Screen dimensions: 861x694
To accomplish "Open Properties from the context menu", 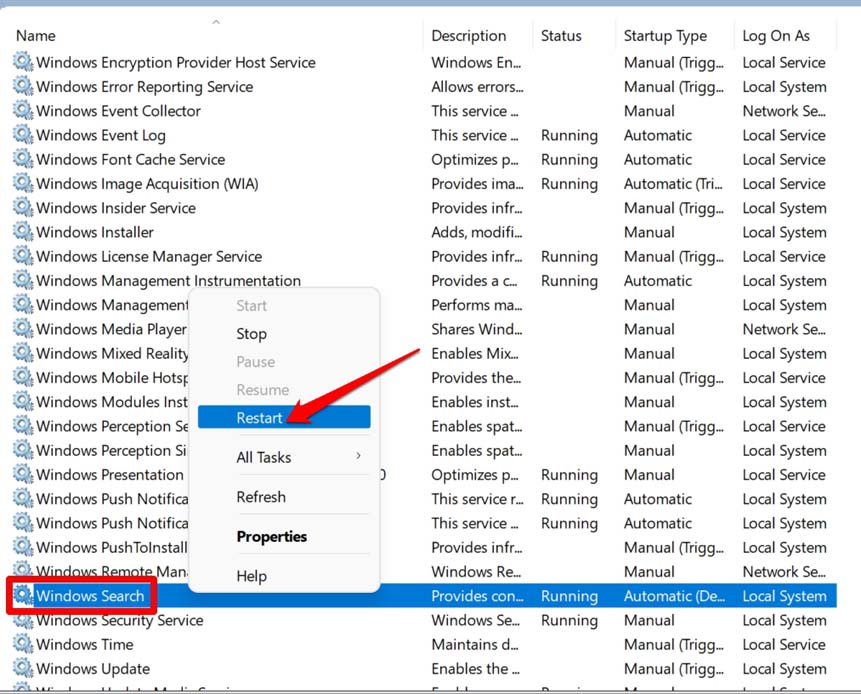I will pyautogui.click(x=271, y=537).
